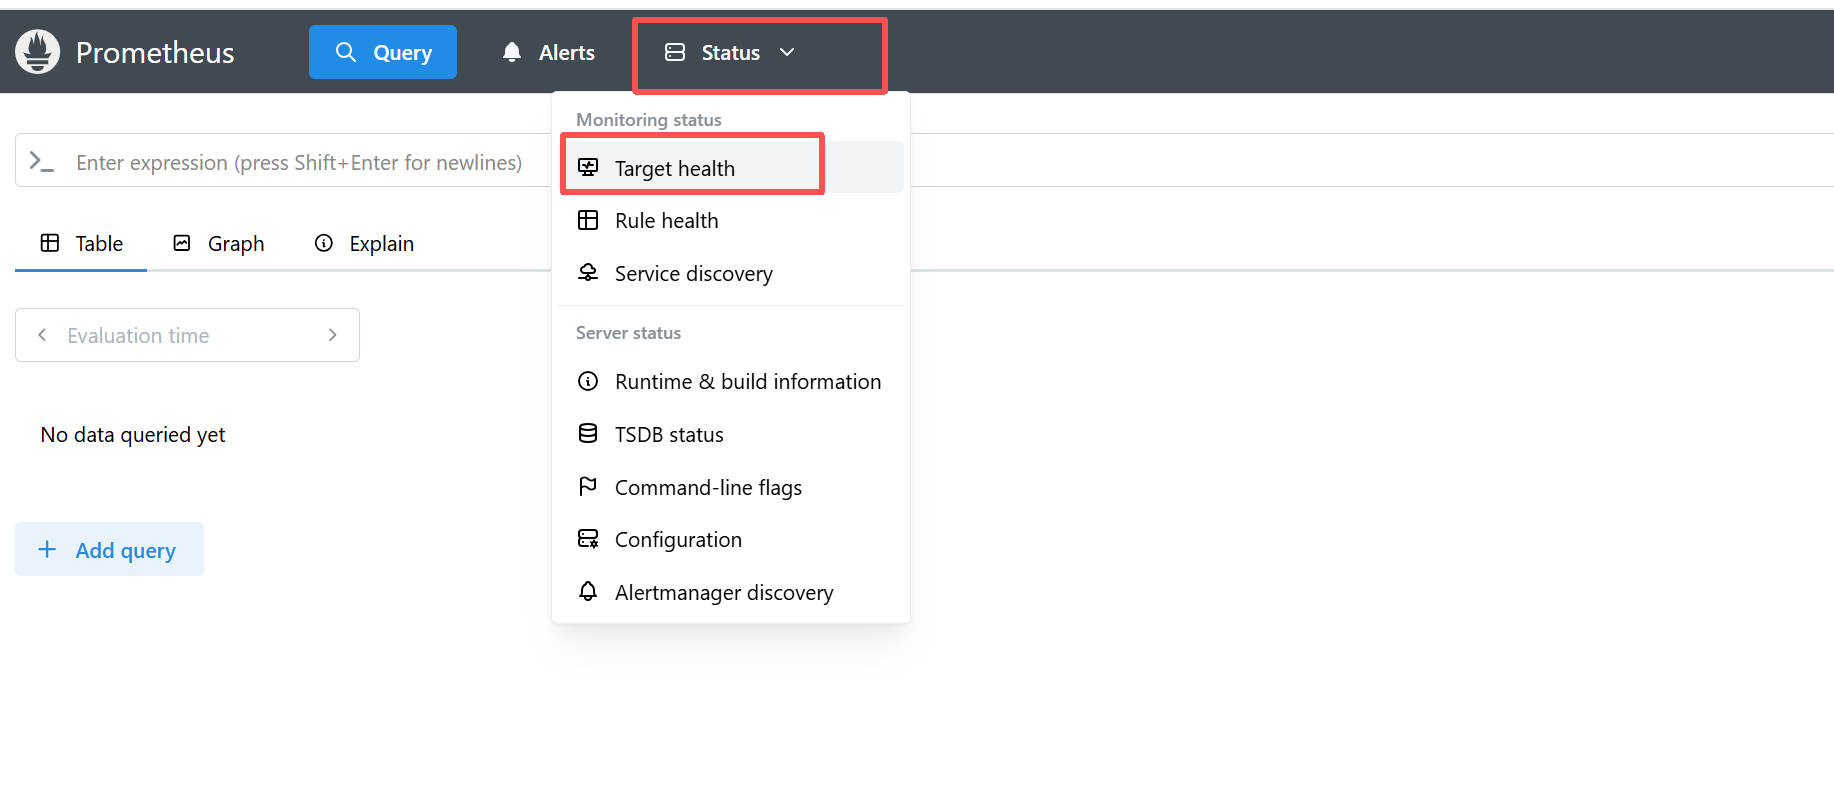This screenshot has height=787, width=1834.
Task: Click the Target health monitor icon
Action: click(x=588, y=167)
